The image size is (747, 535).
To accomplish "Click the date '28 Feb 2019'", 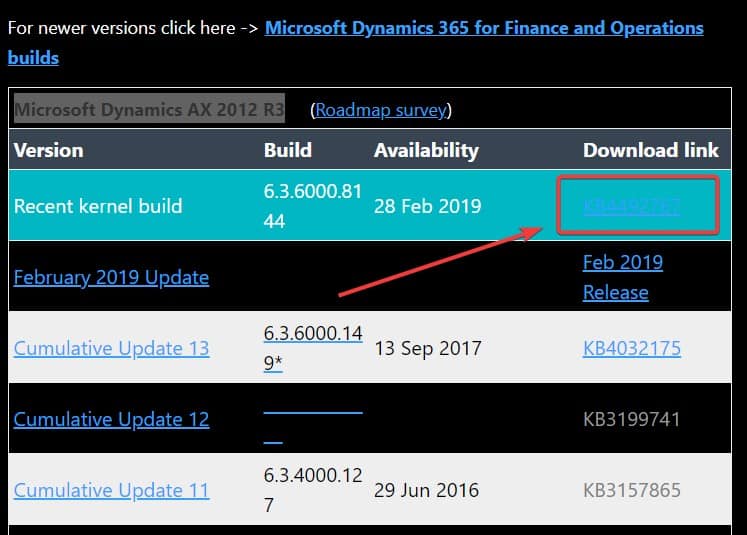I will pyautogui.click(x=428, y=206).
